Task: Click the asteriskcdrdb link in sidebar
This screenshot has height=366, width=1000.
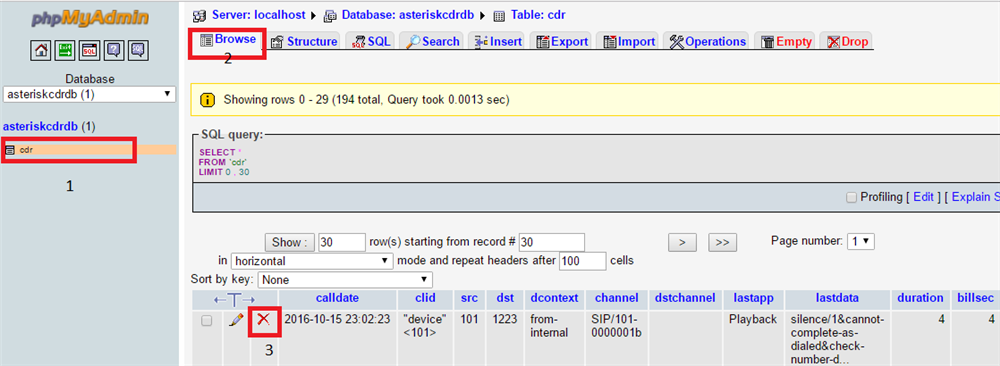Action: pyautogui.click(x=40, y=126)
